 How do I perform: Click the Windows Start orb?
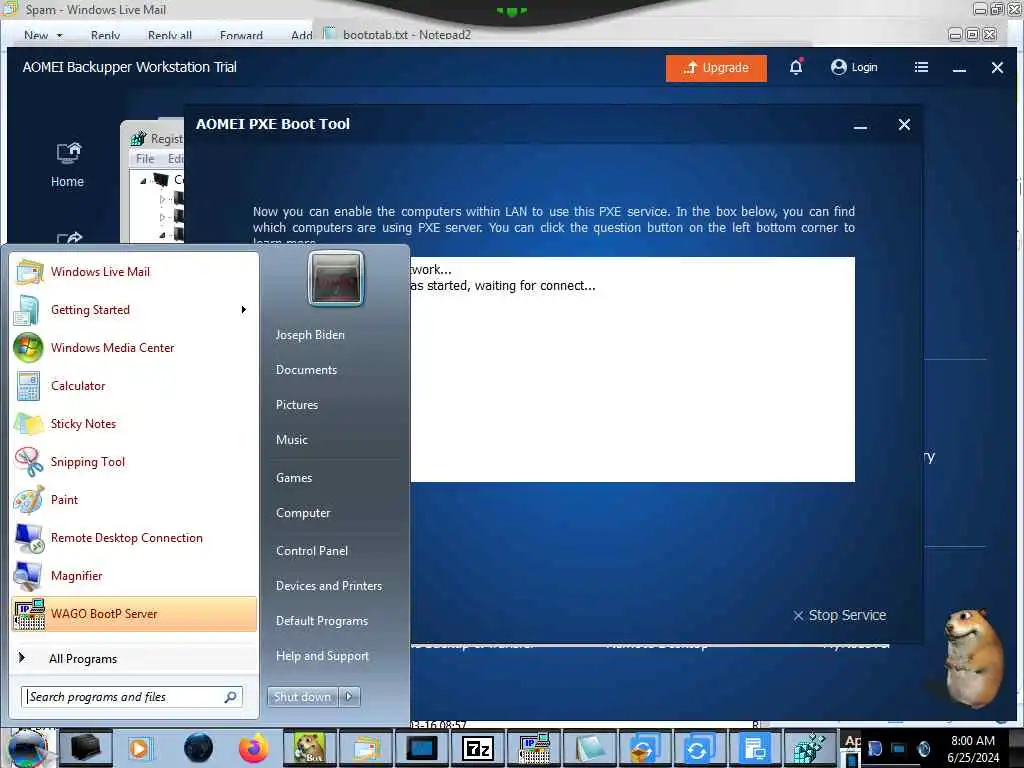tap(28, 748)
